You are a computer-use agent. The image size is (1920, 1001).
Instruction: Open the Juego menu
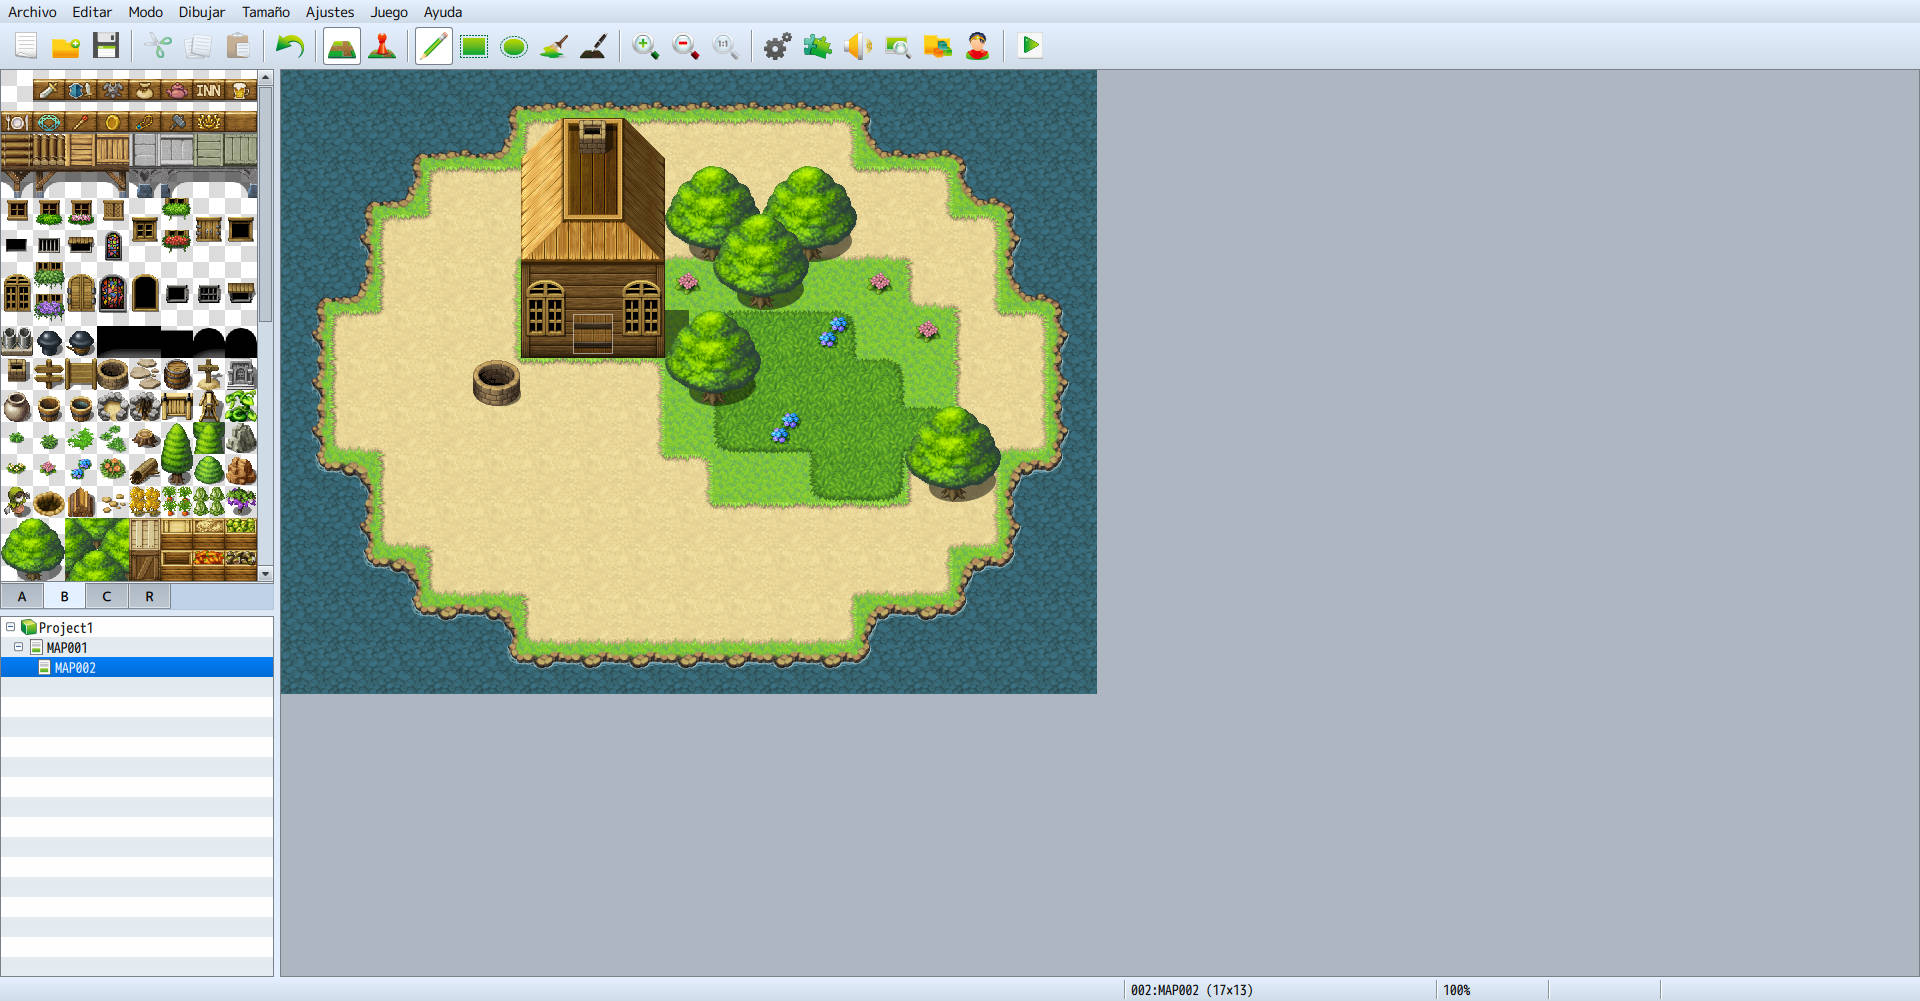(389, 12)
